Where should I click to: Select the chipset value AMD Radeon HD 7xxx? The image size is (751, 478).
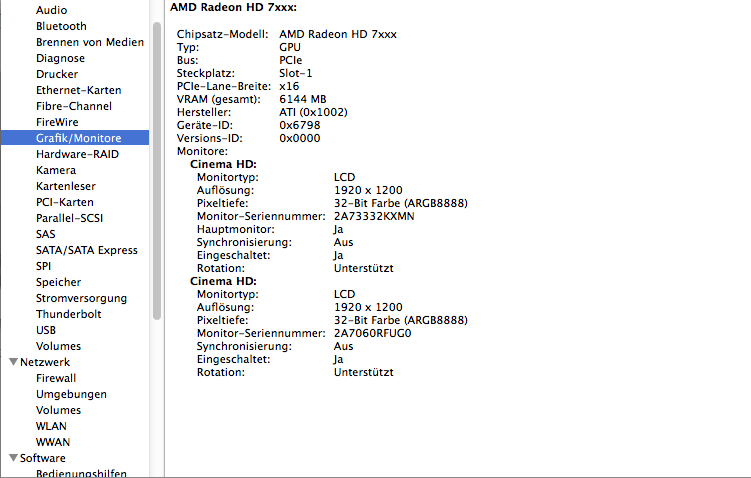tap(338, 34)
